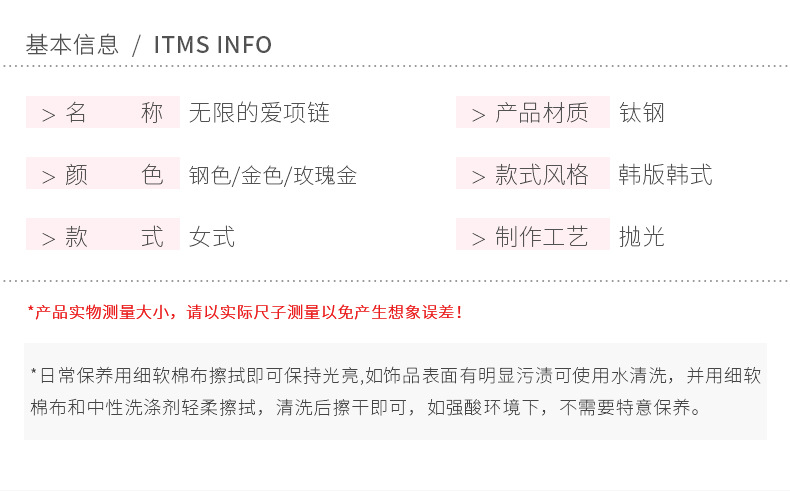Click the product name 无限的爱项链
Viewport: 790px width, 491px height.
(259, 113)
